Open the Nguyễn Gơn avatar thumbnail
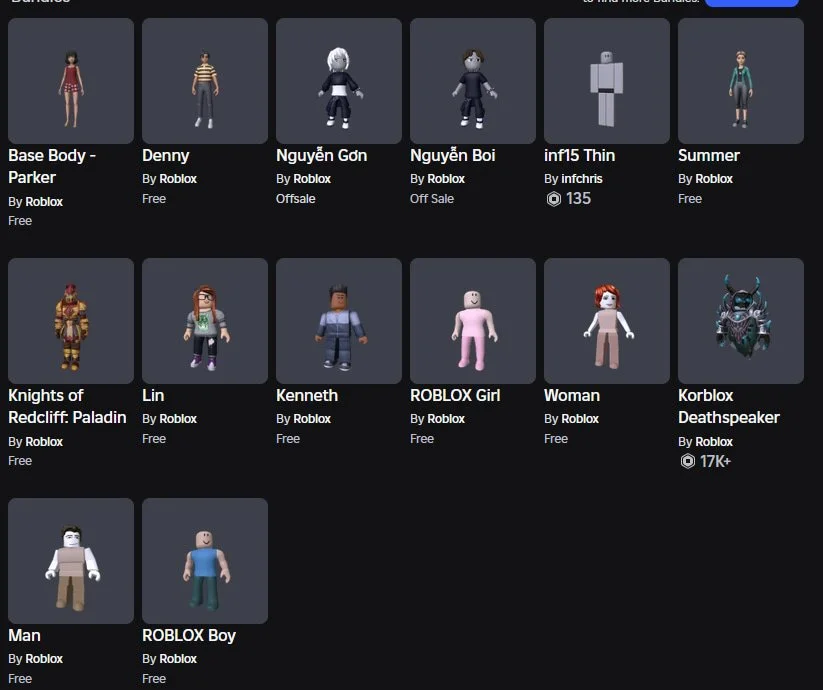823x690 pixels. tap(339, 81)
